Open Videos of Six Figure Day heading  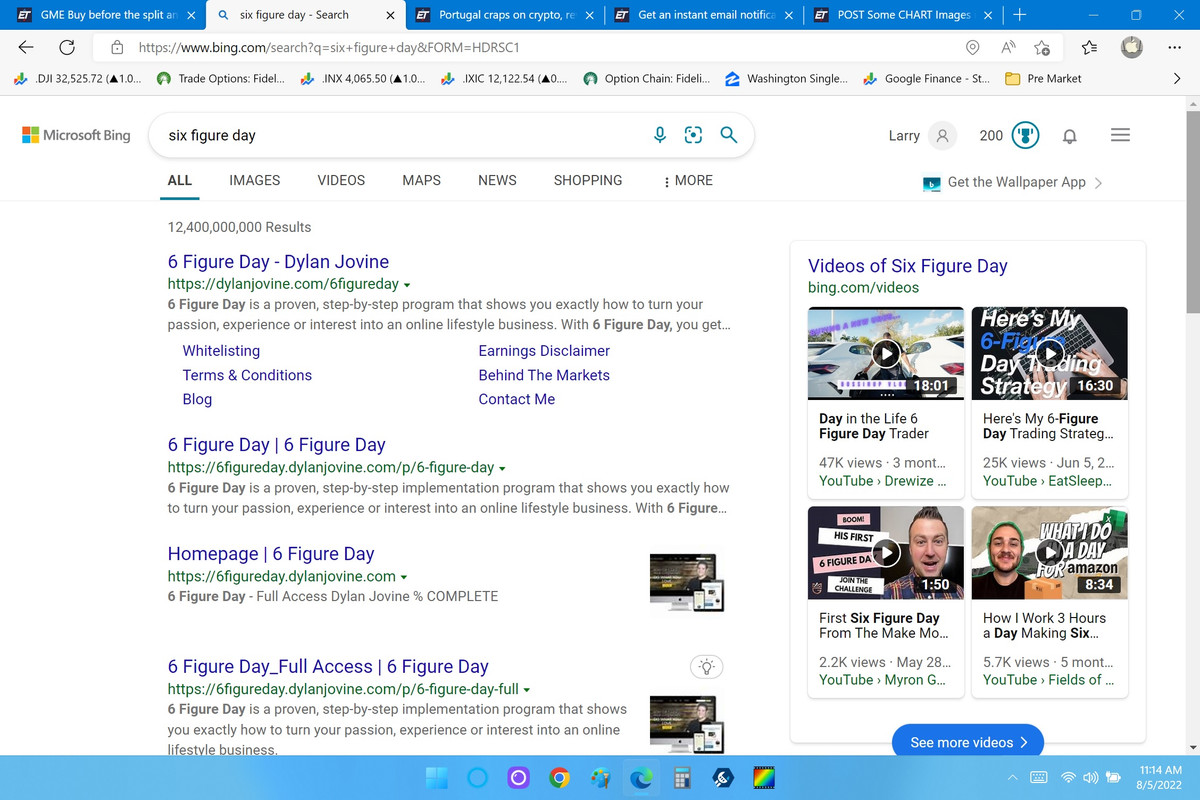click(908, 266)
